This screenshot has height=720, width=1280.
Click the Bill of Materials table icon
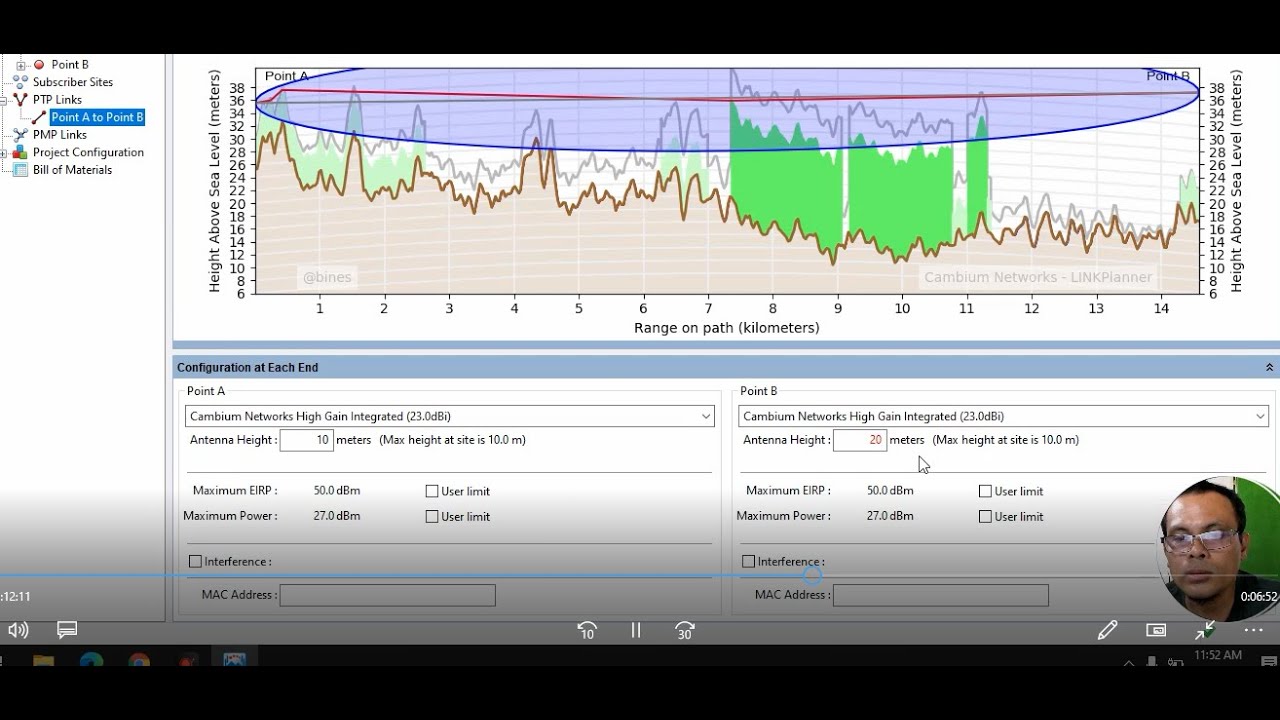point(20,170)
